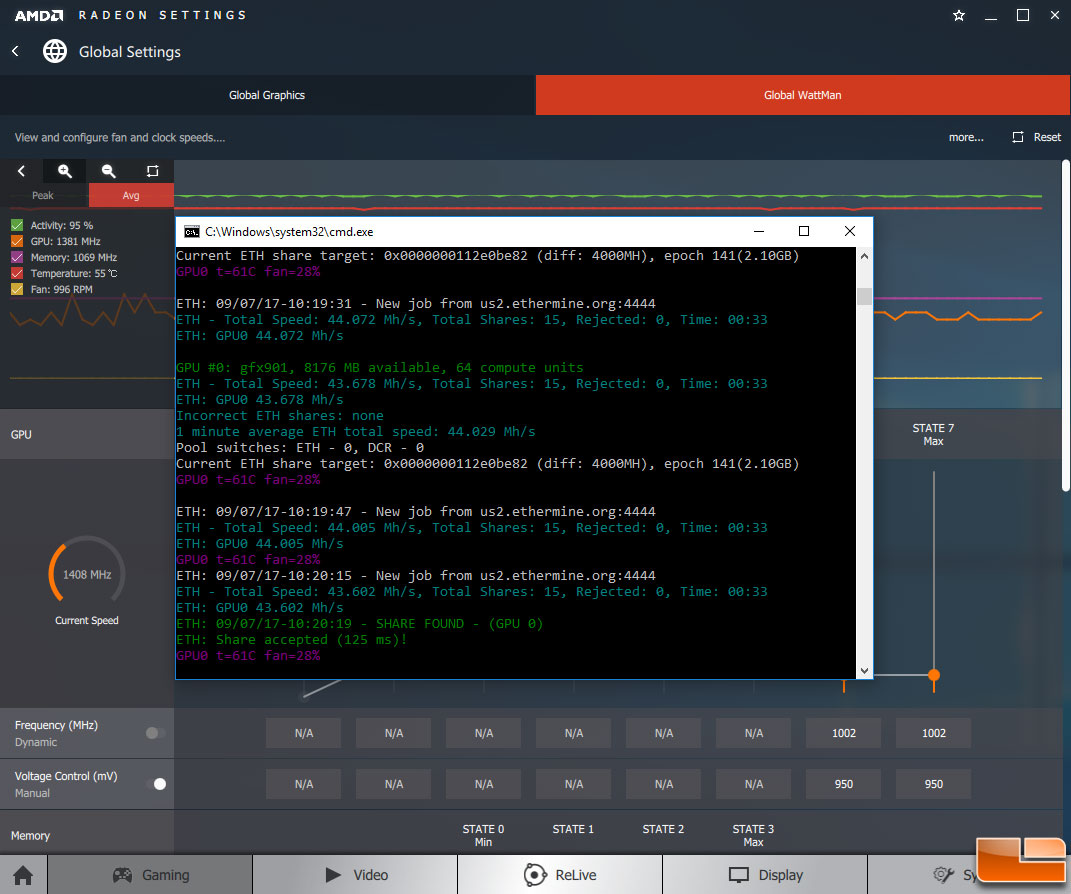Click the cmd.exe window icon
Image resolution: width=1071 pixels, height=894 pixels.
[192, 232]
